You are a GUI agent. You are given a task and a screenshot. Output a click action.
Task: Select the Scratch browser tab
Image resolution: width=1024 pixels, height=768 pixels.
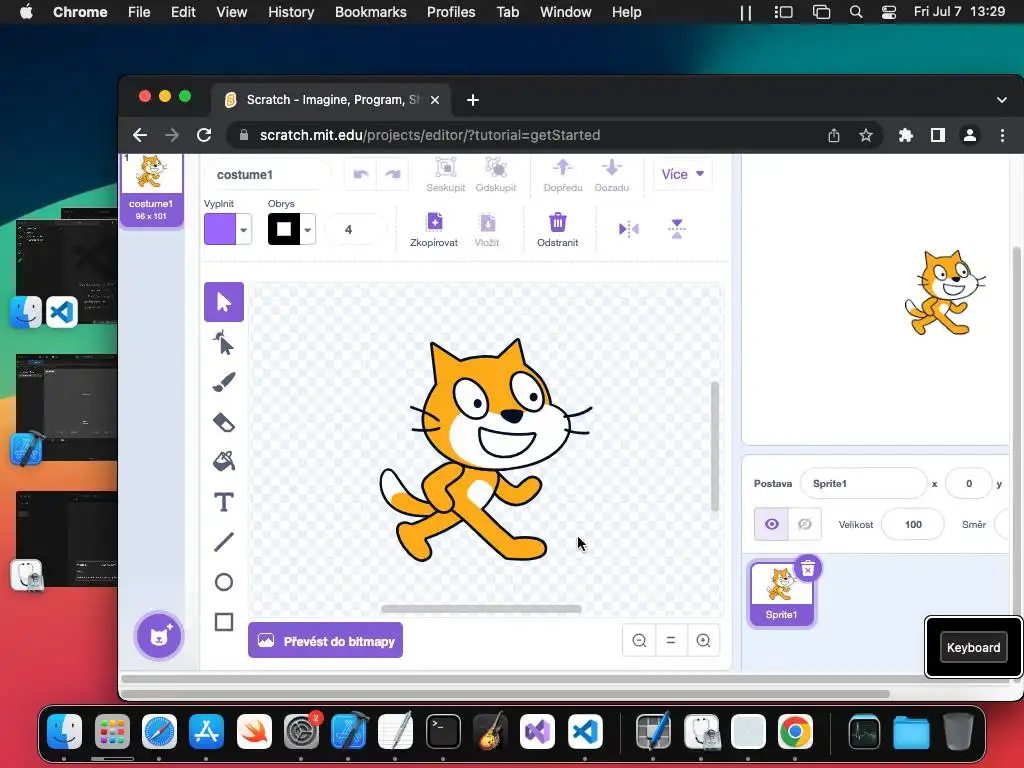(332, 100)
